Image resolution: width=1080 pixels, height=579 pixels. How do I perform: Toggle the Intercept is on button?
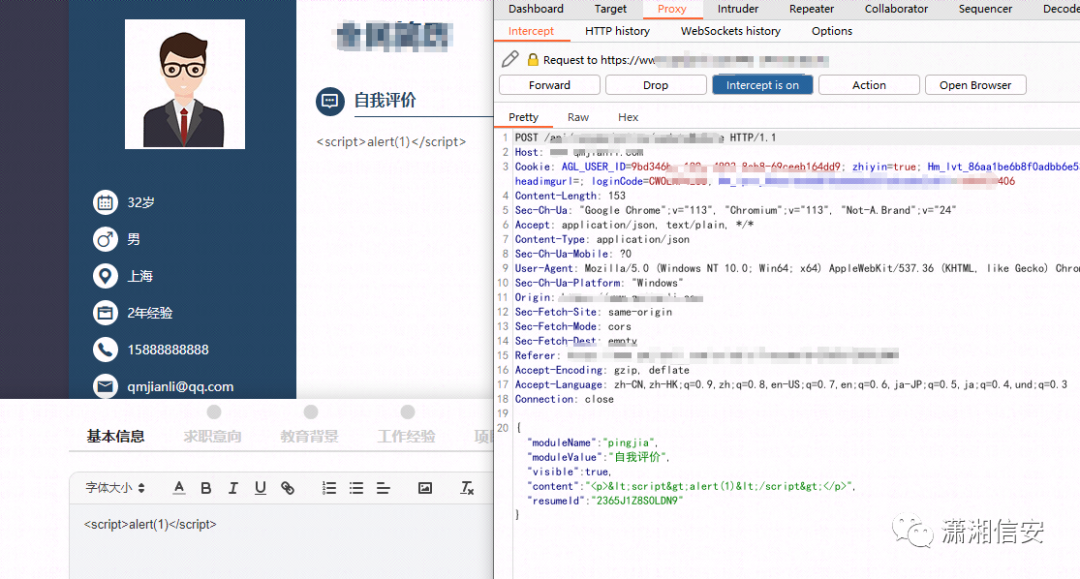tap(762, 85)
